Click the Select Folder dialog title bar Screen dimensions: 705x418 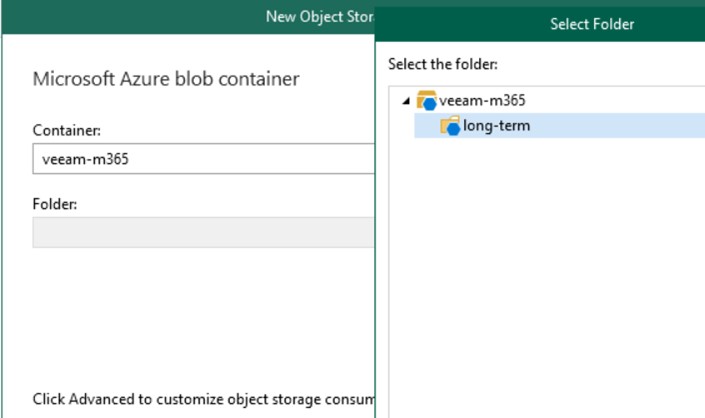pos(592,23)
